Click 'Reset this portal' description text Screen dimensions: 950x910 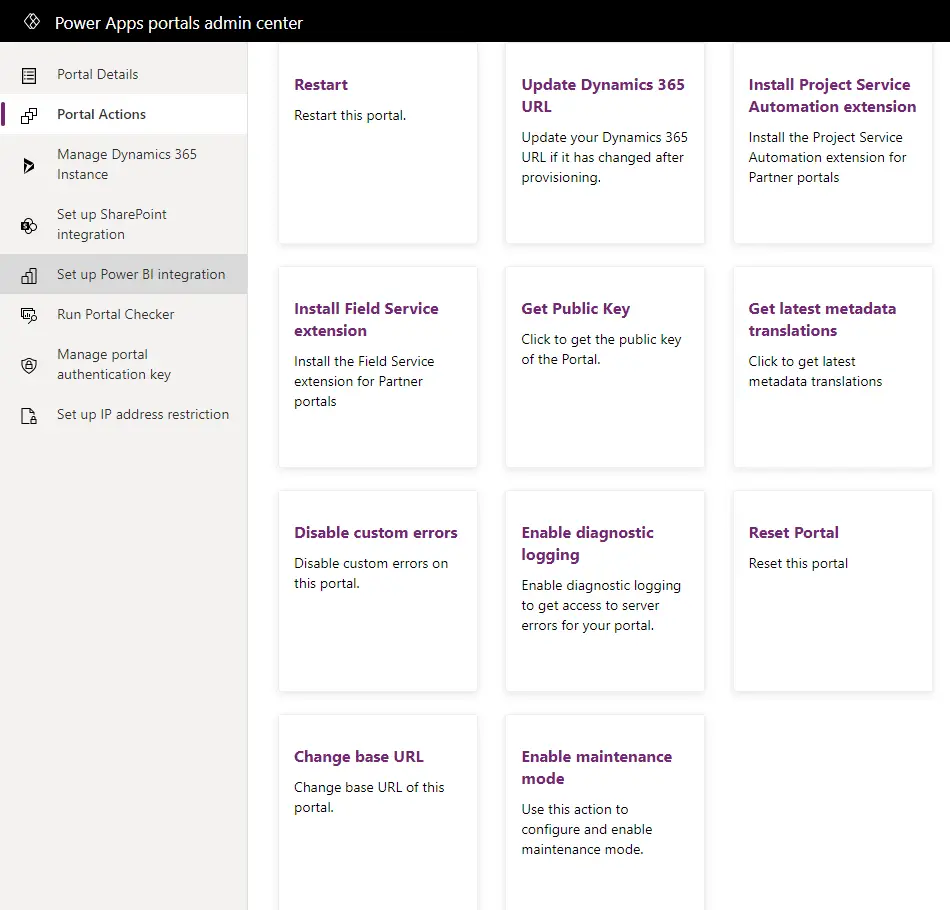point(798,563)
